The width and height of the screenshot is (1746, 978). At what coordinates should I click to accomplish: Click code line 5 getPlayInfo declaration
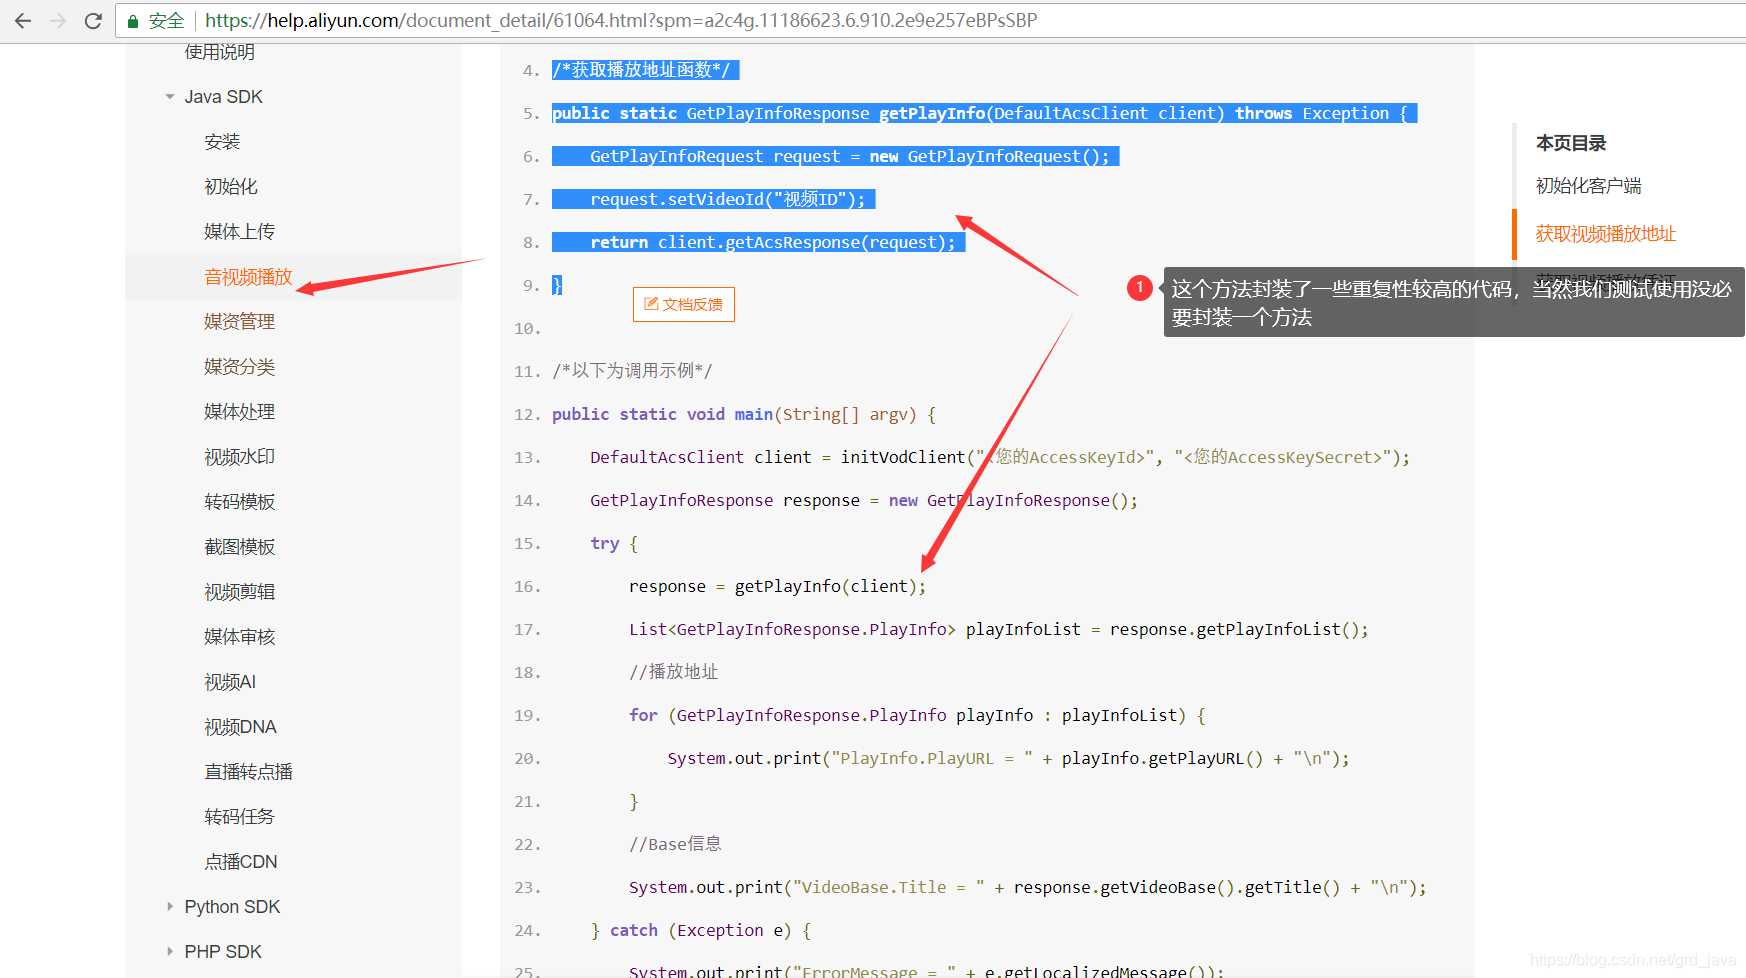(984, 114)
